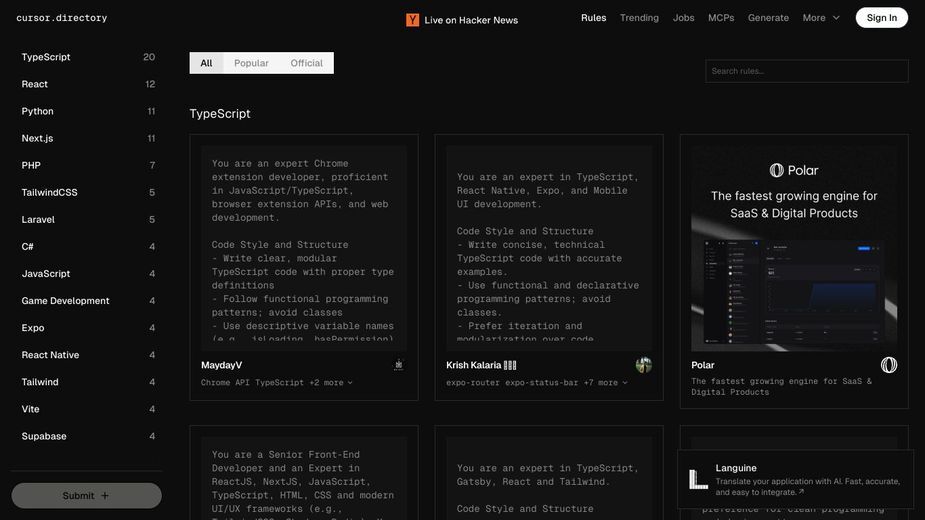Open Krish Kalaria's profile avatar
925x520 pixels.
pyautogui.click(x=644, y=365)
